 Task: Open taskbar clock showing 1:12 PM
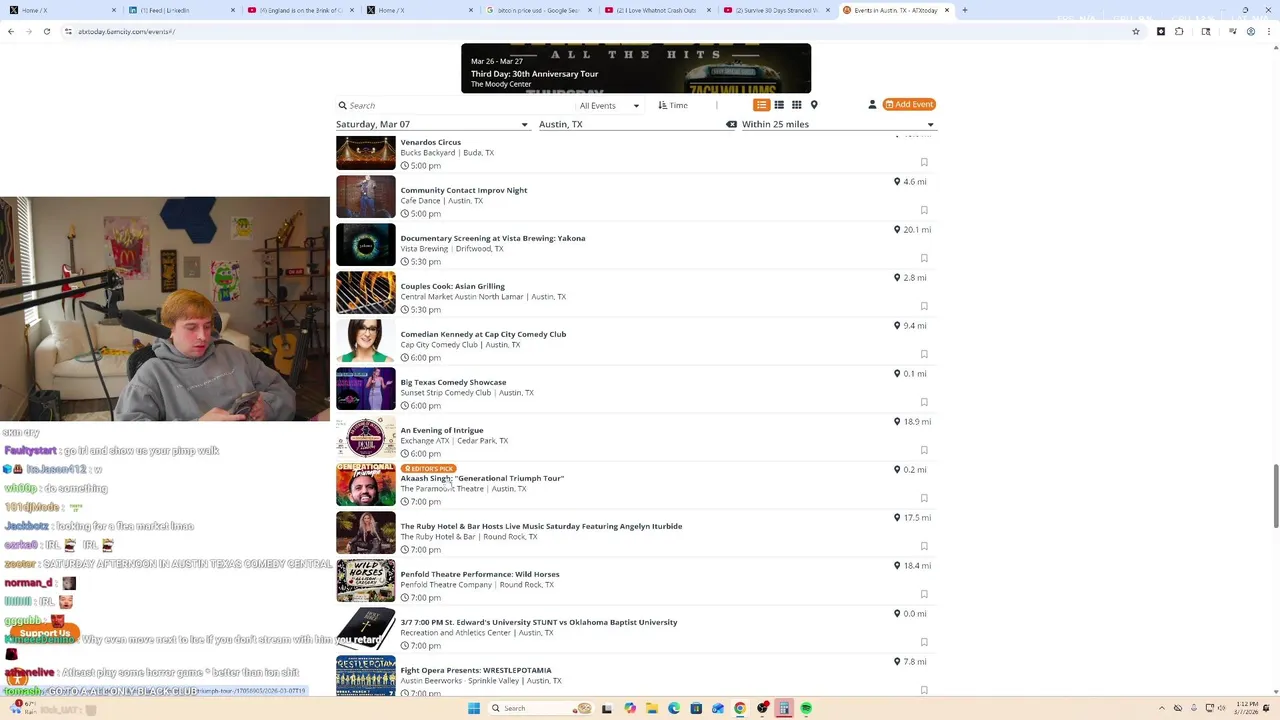click(x=1247, y=708)
